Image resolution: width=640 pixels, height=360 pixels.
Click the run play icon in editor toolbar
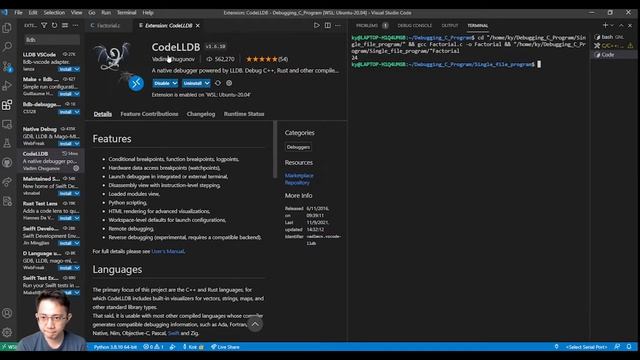pos(316,25)
